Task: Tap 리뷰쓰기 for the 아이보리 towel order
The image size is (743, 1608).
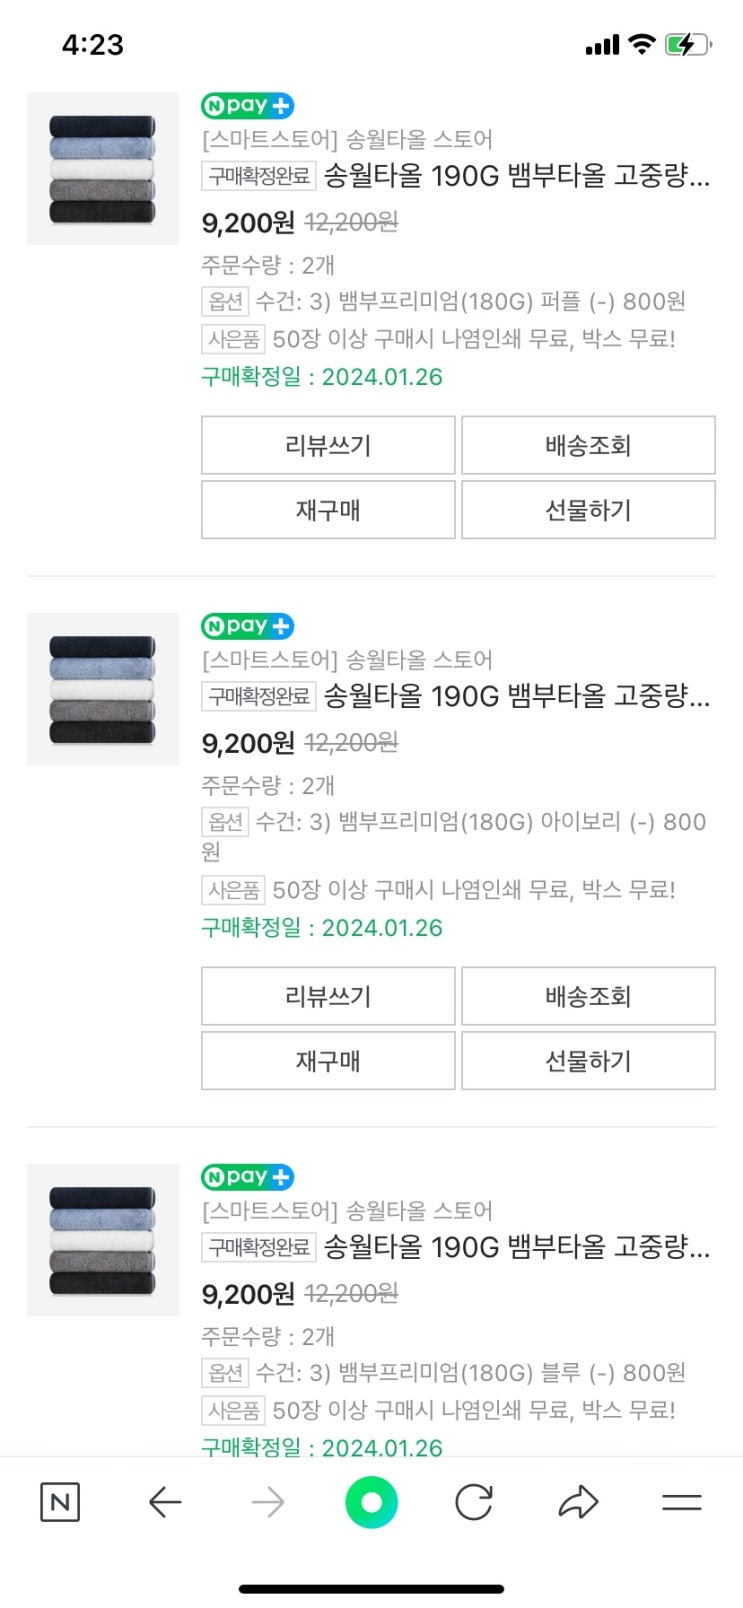Action: point(328,996)
